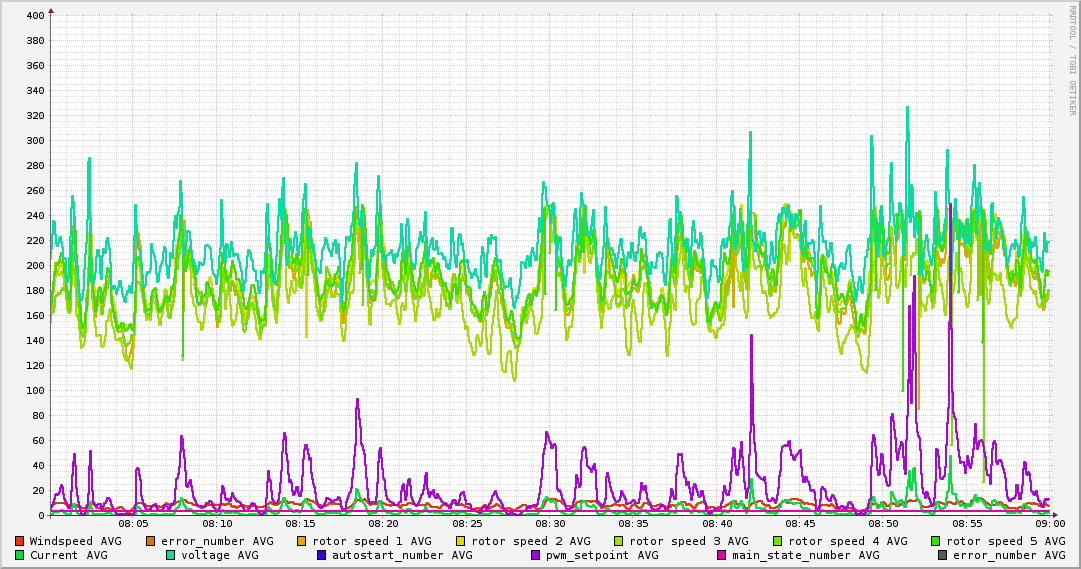The image size is (1081, 569).
Task: Select 'error_number AVG' label beside orange swatch
Action: click(x=217, y=541)
